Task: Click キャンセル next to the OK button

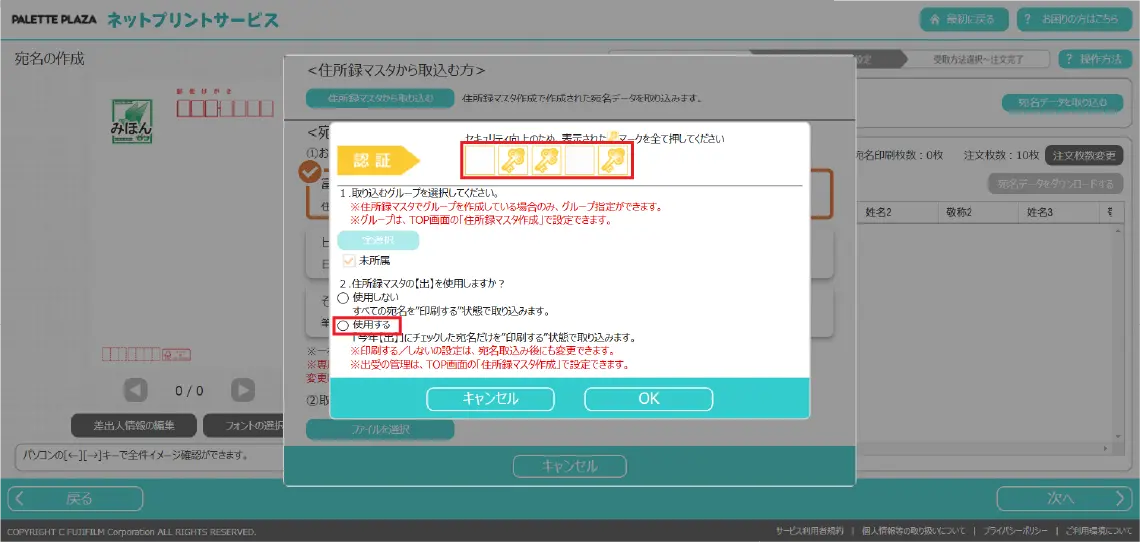Action: coord(491,399)
